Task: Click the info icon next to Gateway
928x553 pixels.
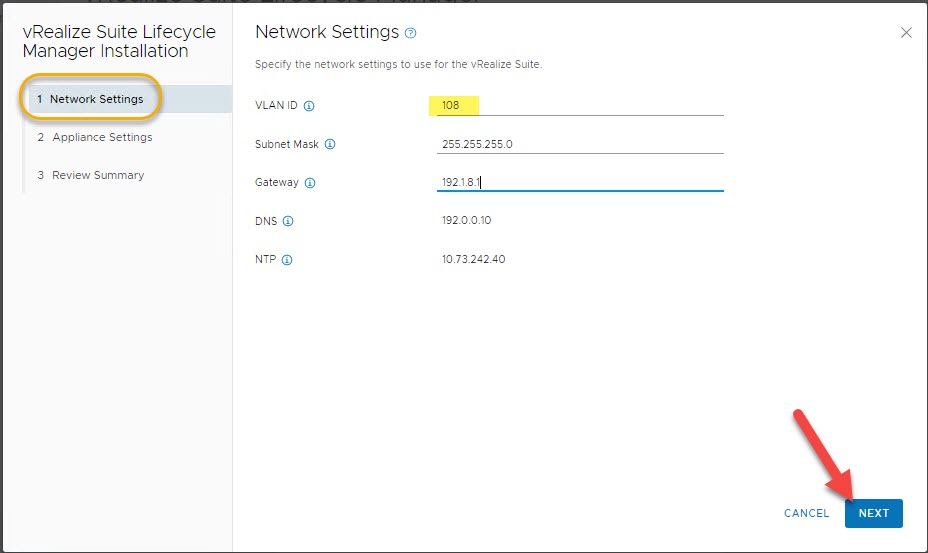Action: pos(310,183)
